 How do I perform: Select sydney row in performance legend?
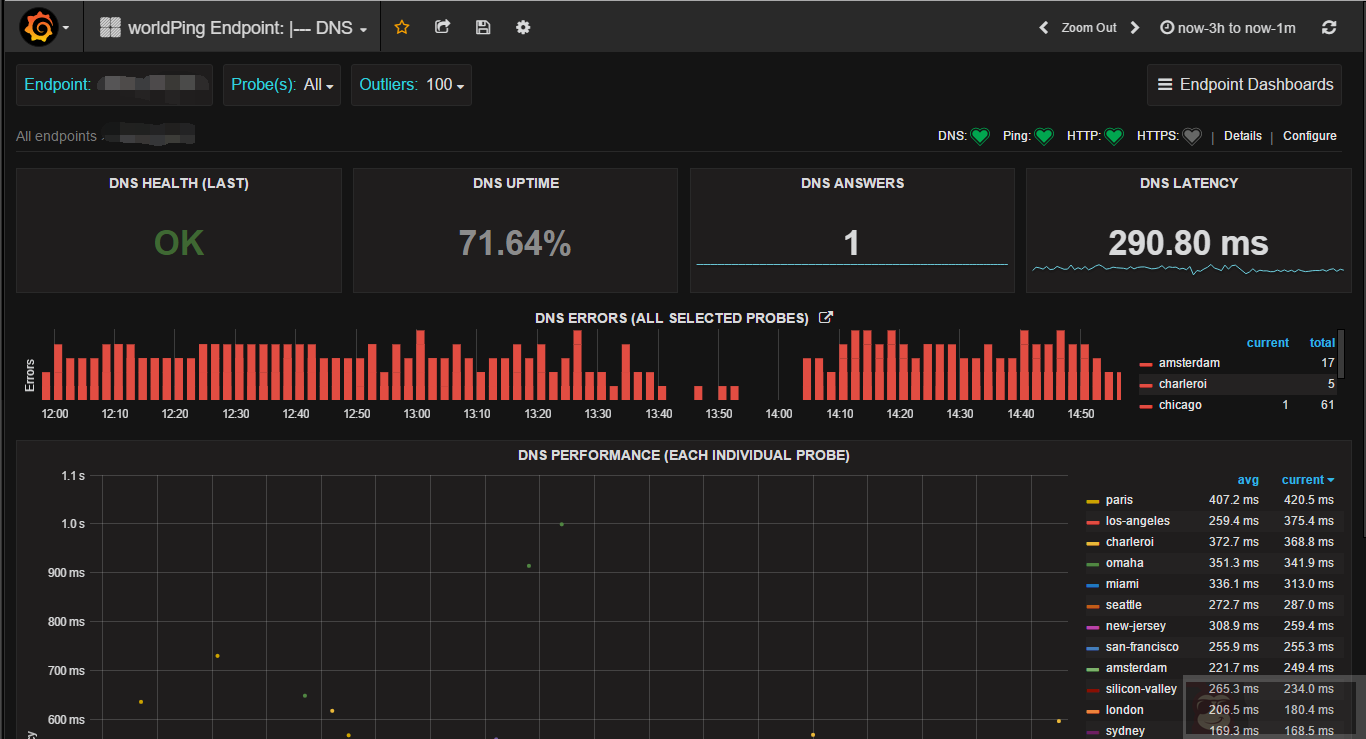[1211, 731]
